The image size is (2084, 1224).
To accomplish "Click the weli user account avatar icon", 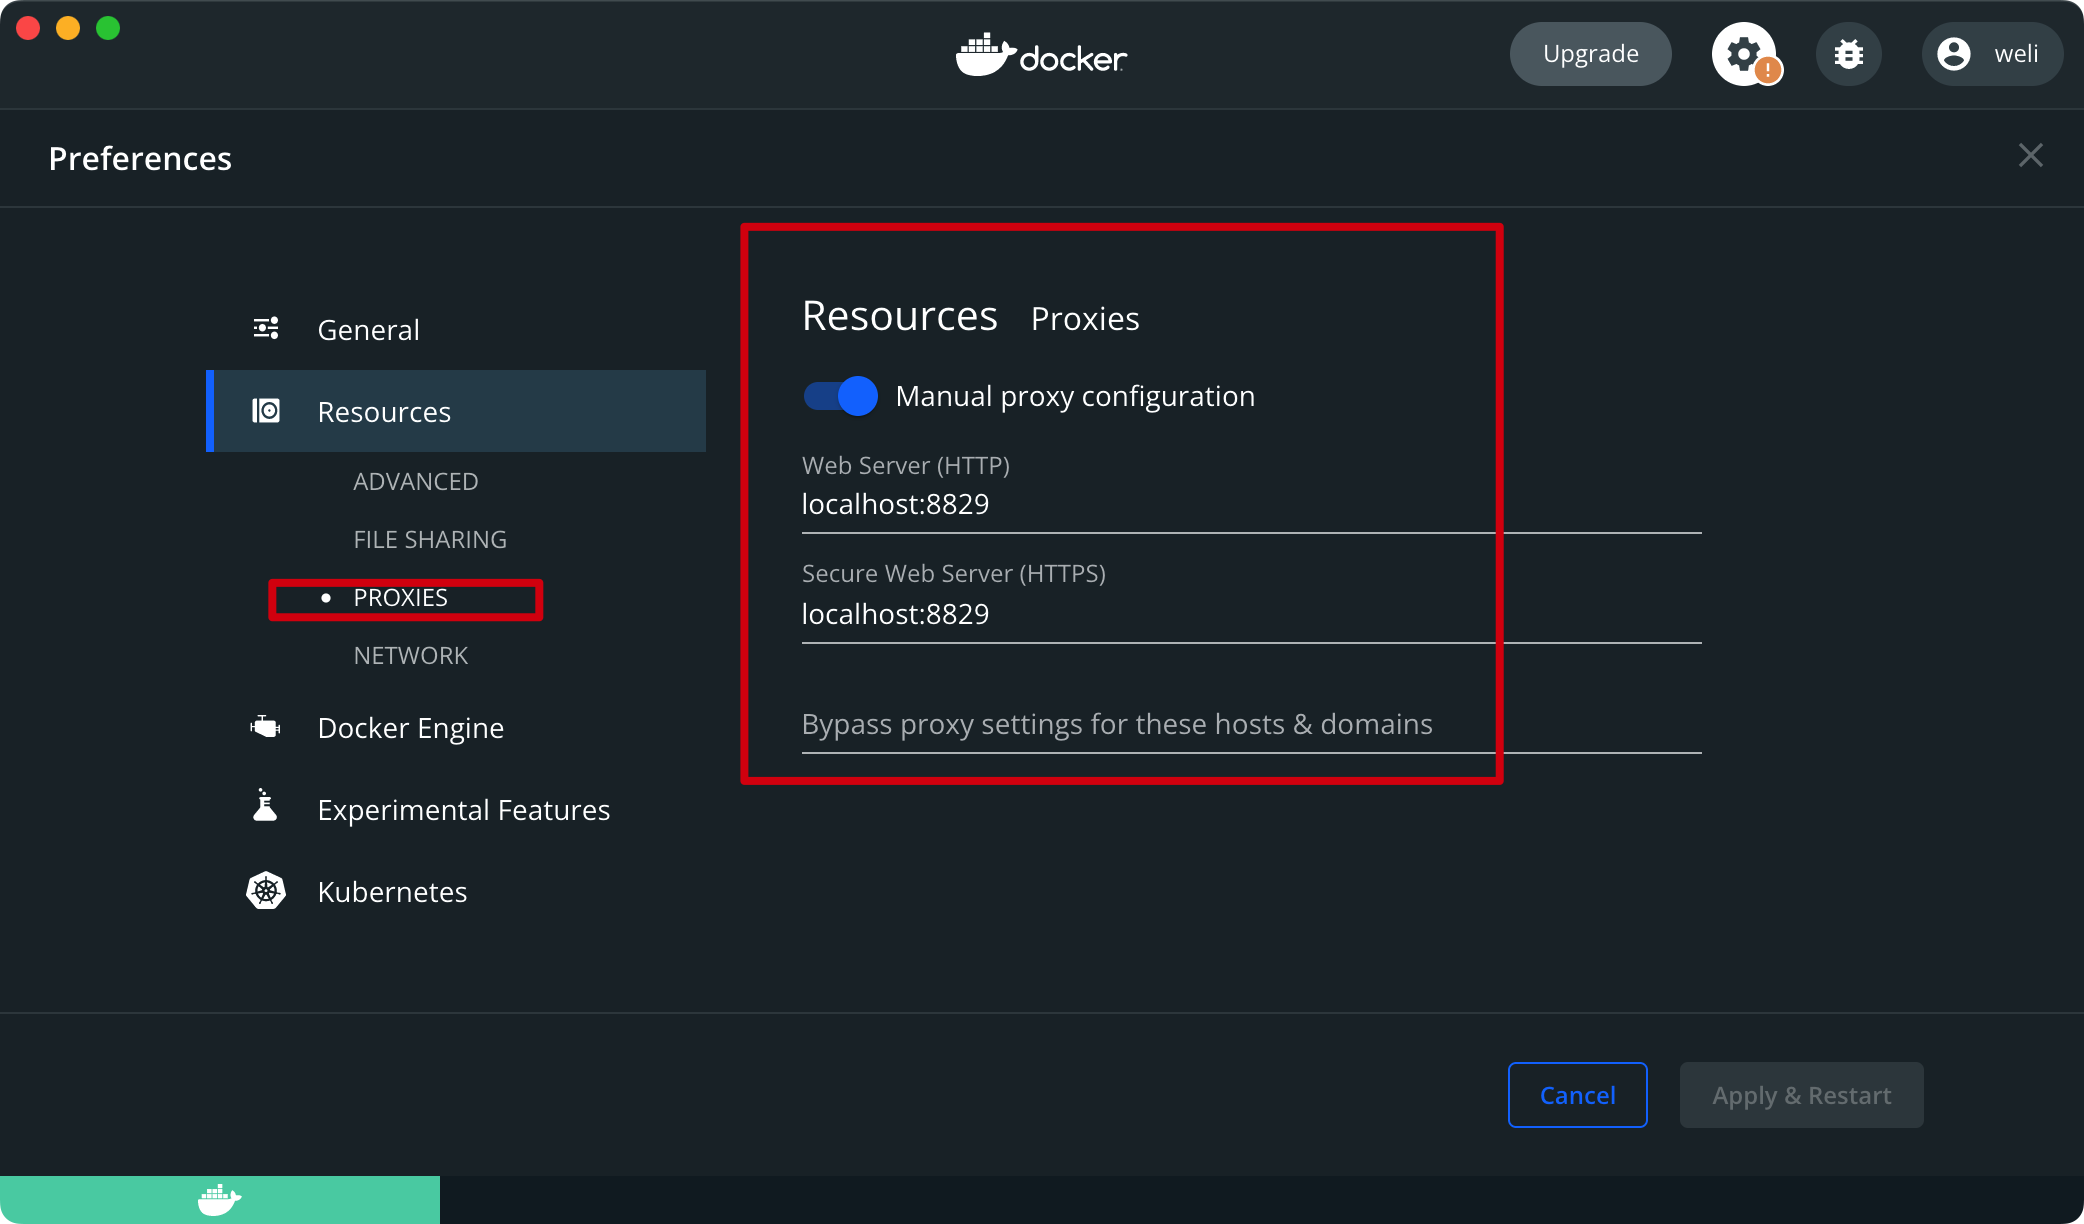I will click(1953, 54).
